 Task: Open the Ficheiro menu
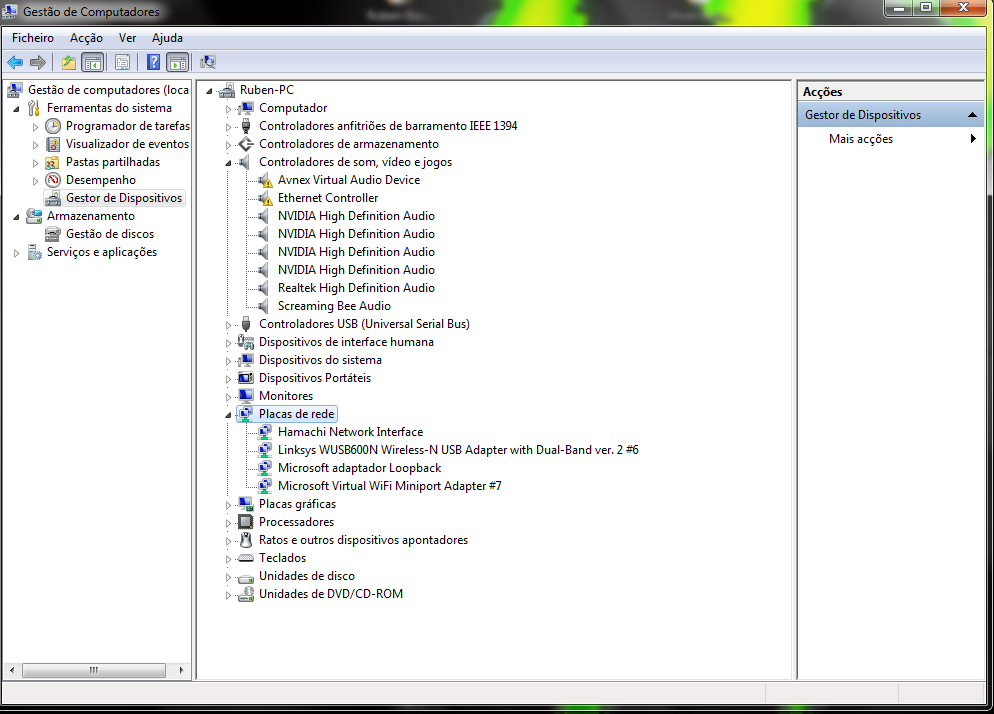pyautogui.click(x=33, y=37)
